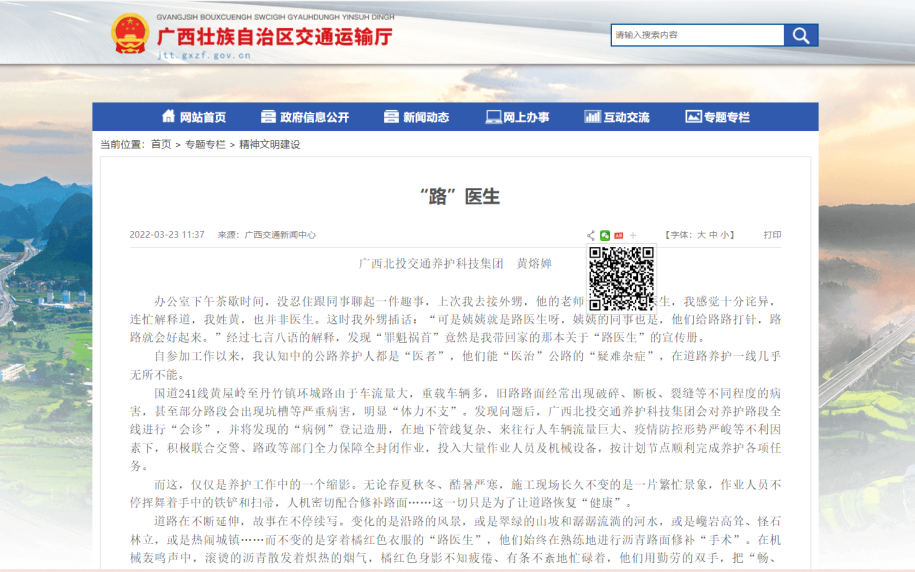This screenshot has width=915, height=572.
Task: Click the national emblem logo
Action: 130,35
